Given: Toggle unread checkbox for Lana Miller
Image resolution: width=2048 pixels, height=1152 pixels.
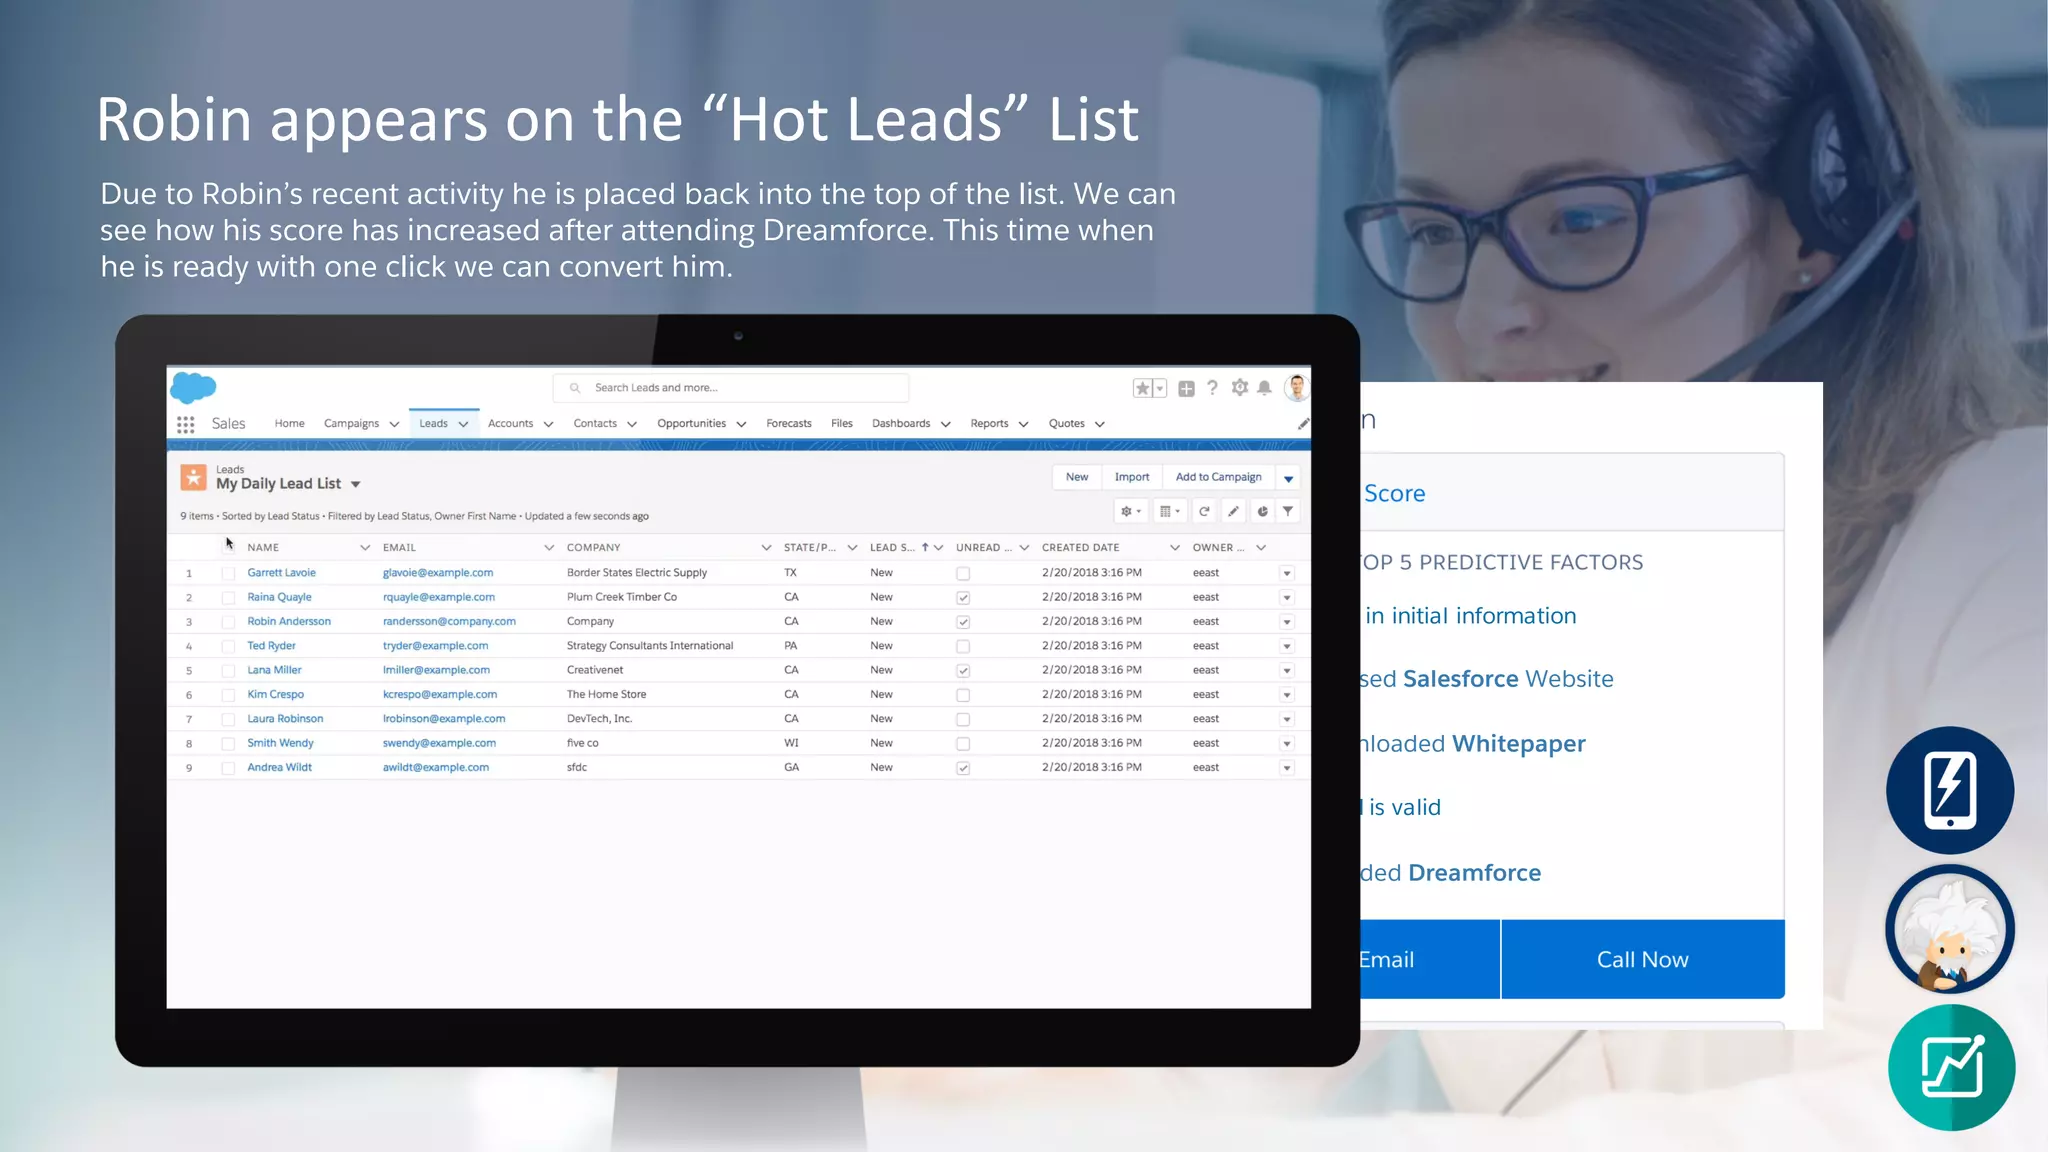Looking at the screenshot, I should click(963, 670).
